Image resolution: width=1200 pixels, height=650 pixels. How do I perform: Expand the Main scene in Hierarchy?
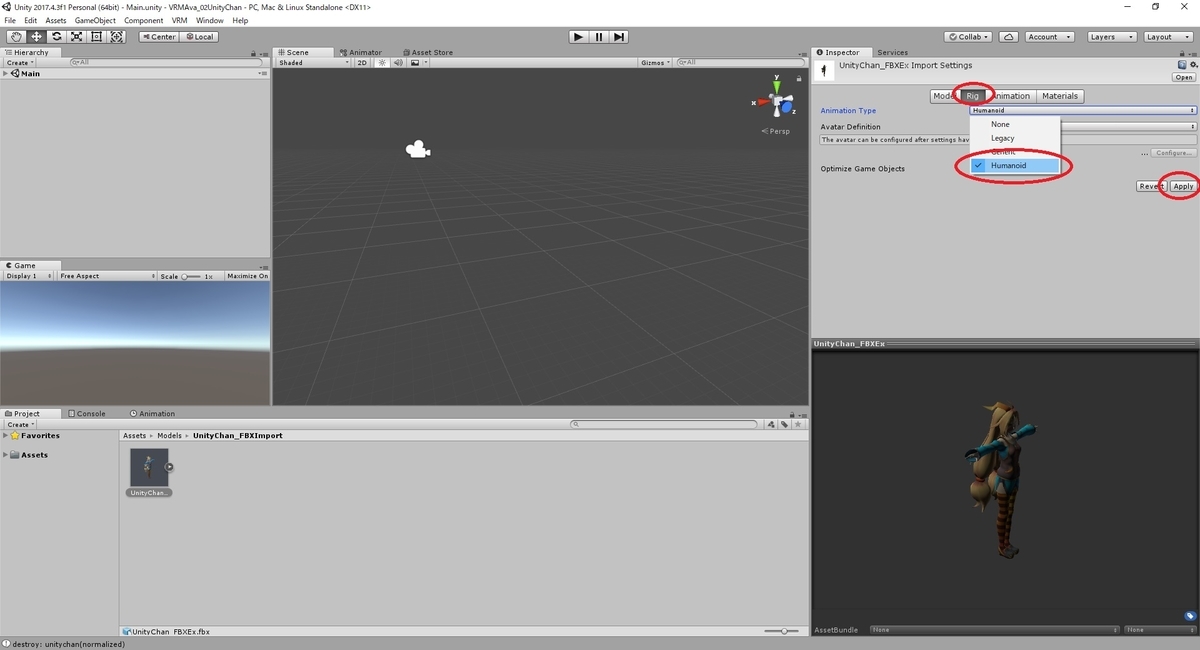(x=6, y=73)
